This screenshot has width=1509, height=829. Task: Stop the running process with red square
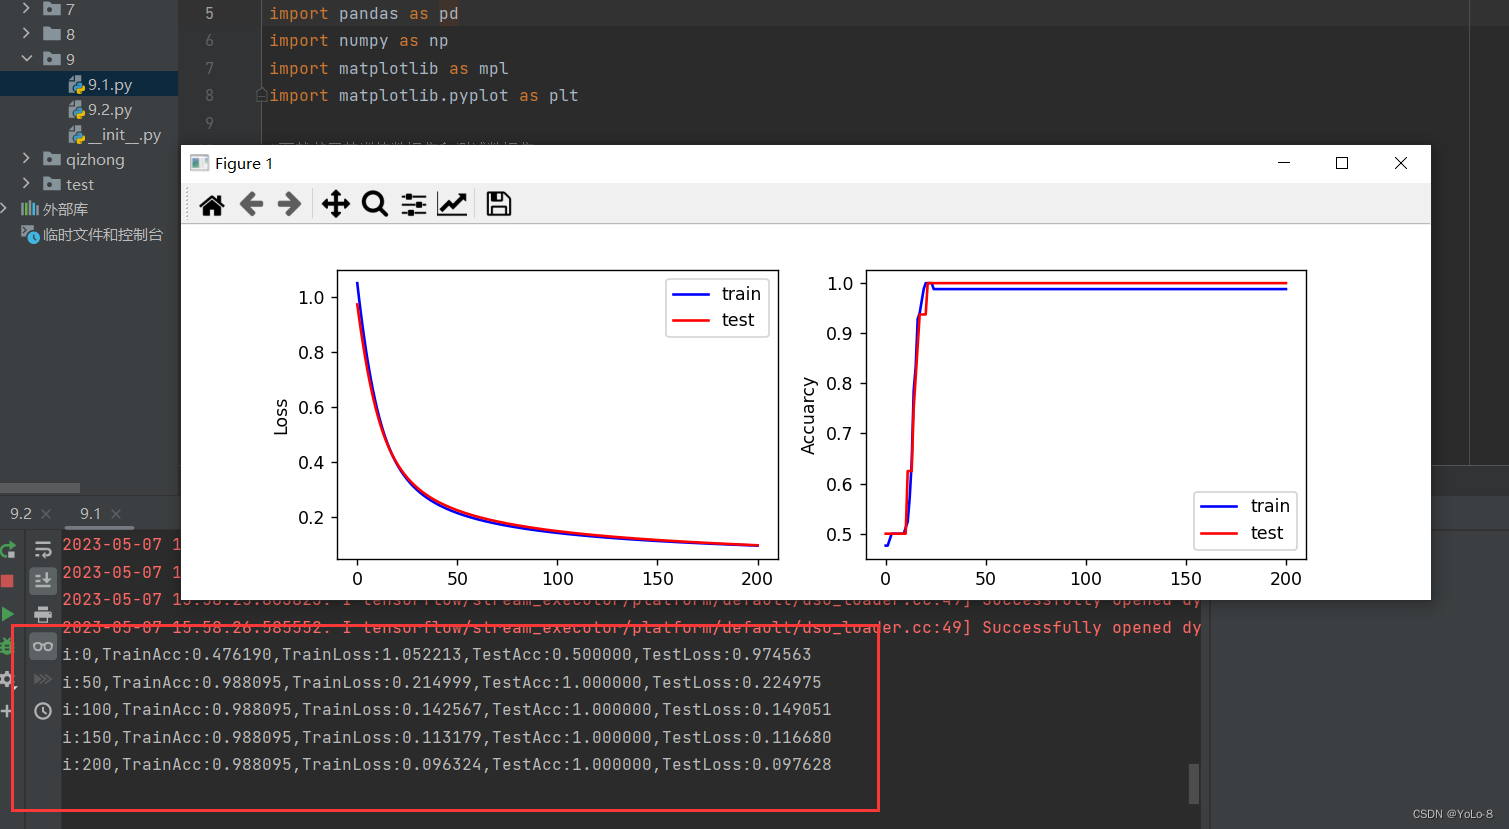click(7, 581)
